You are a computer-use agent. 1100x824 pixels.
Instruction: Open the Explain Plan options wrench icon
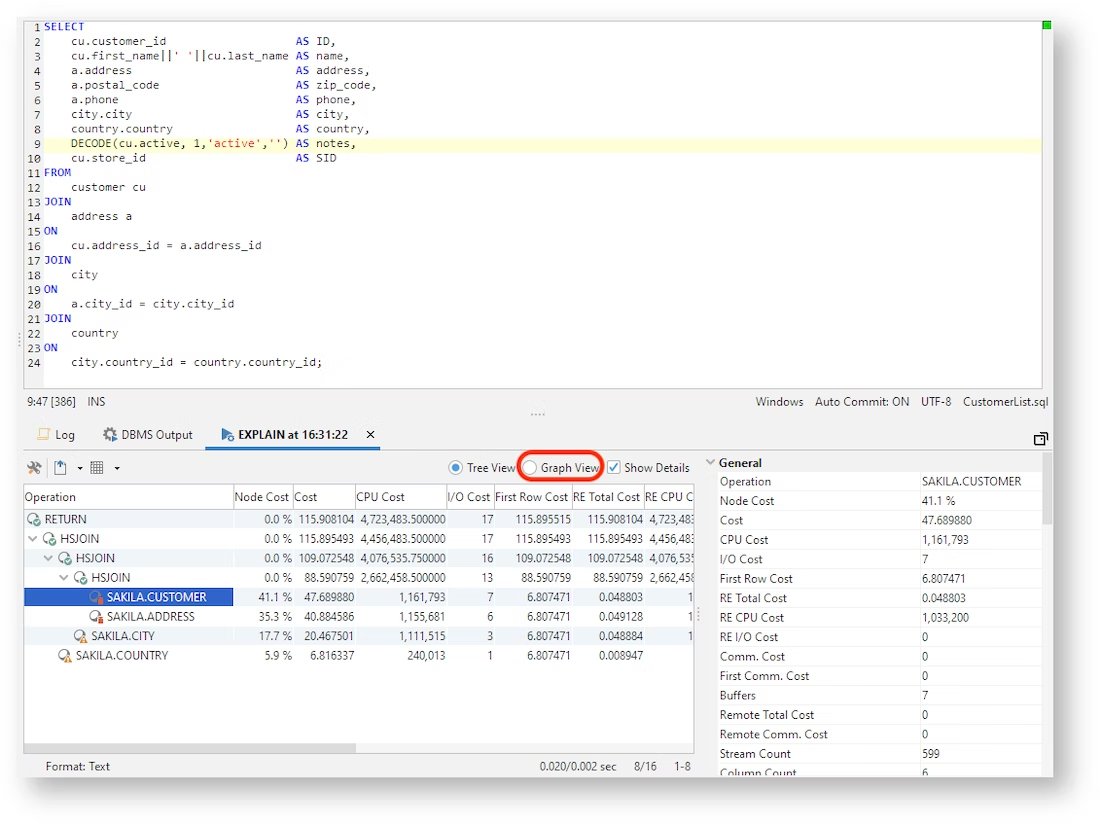click(x=34, y=467)
